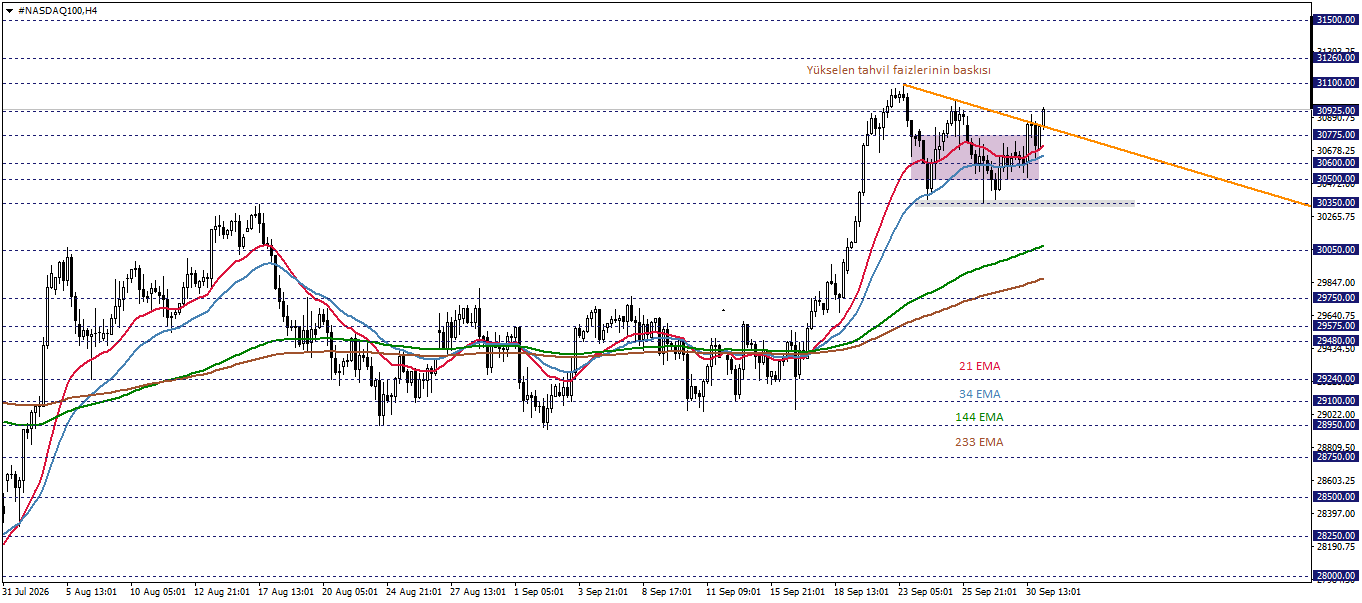The height and width of the screenshot is (603, 1362).
Task: Select the 21 EMA legend label
Action: click(980, 366)
